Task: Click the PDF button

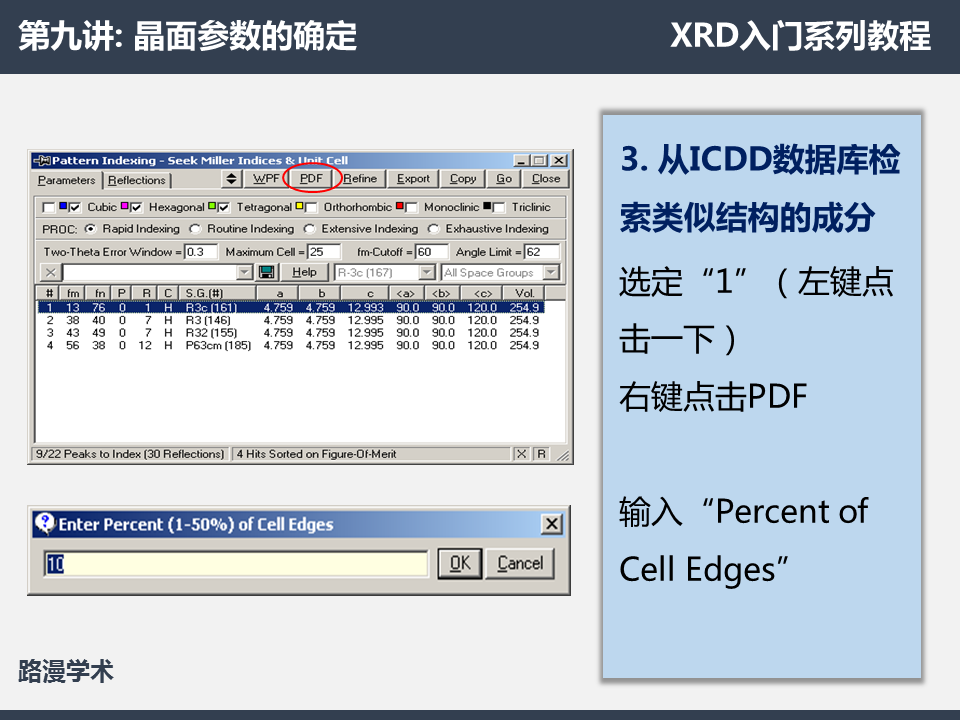Action: tap(311, 178)
